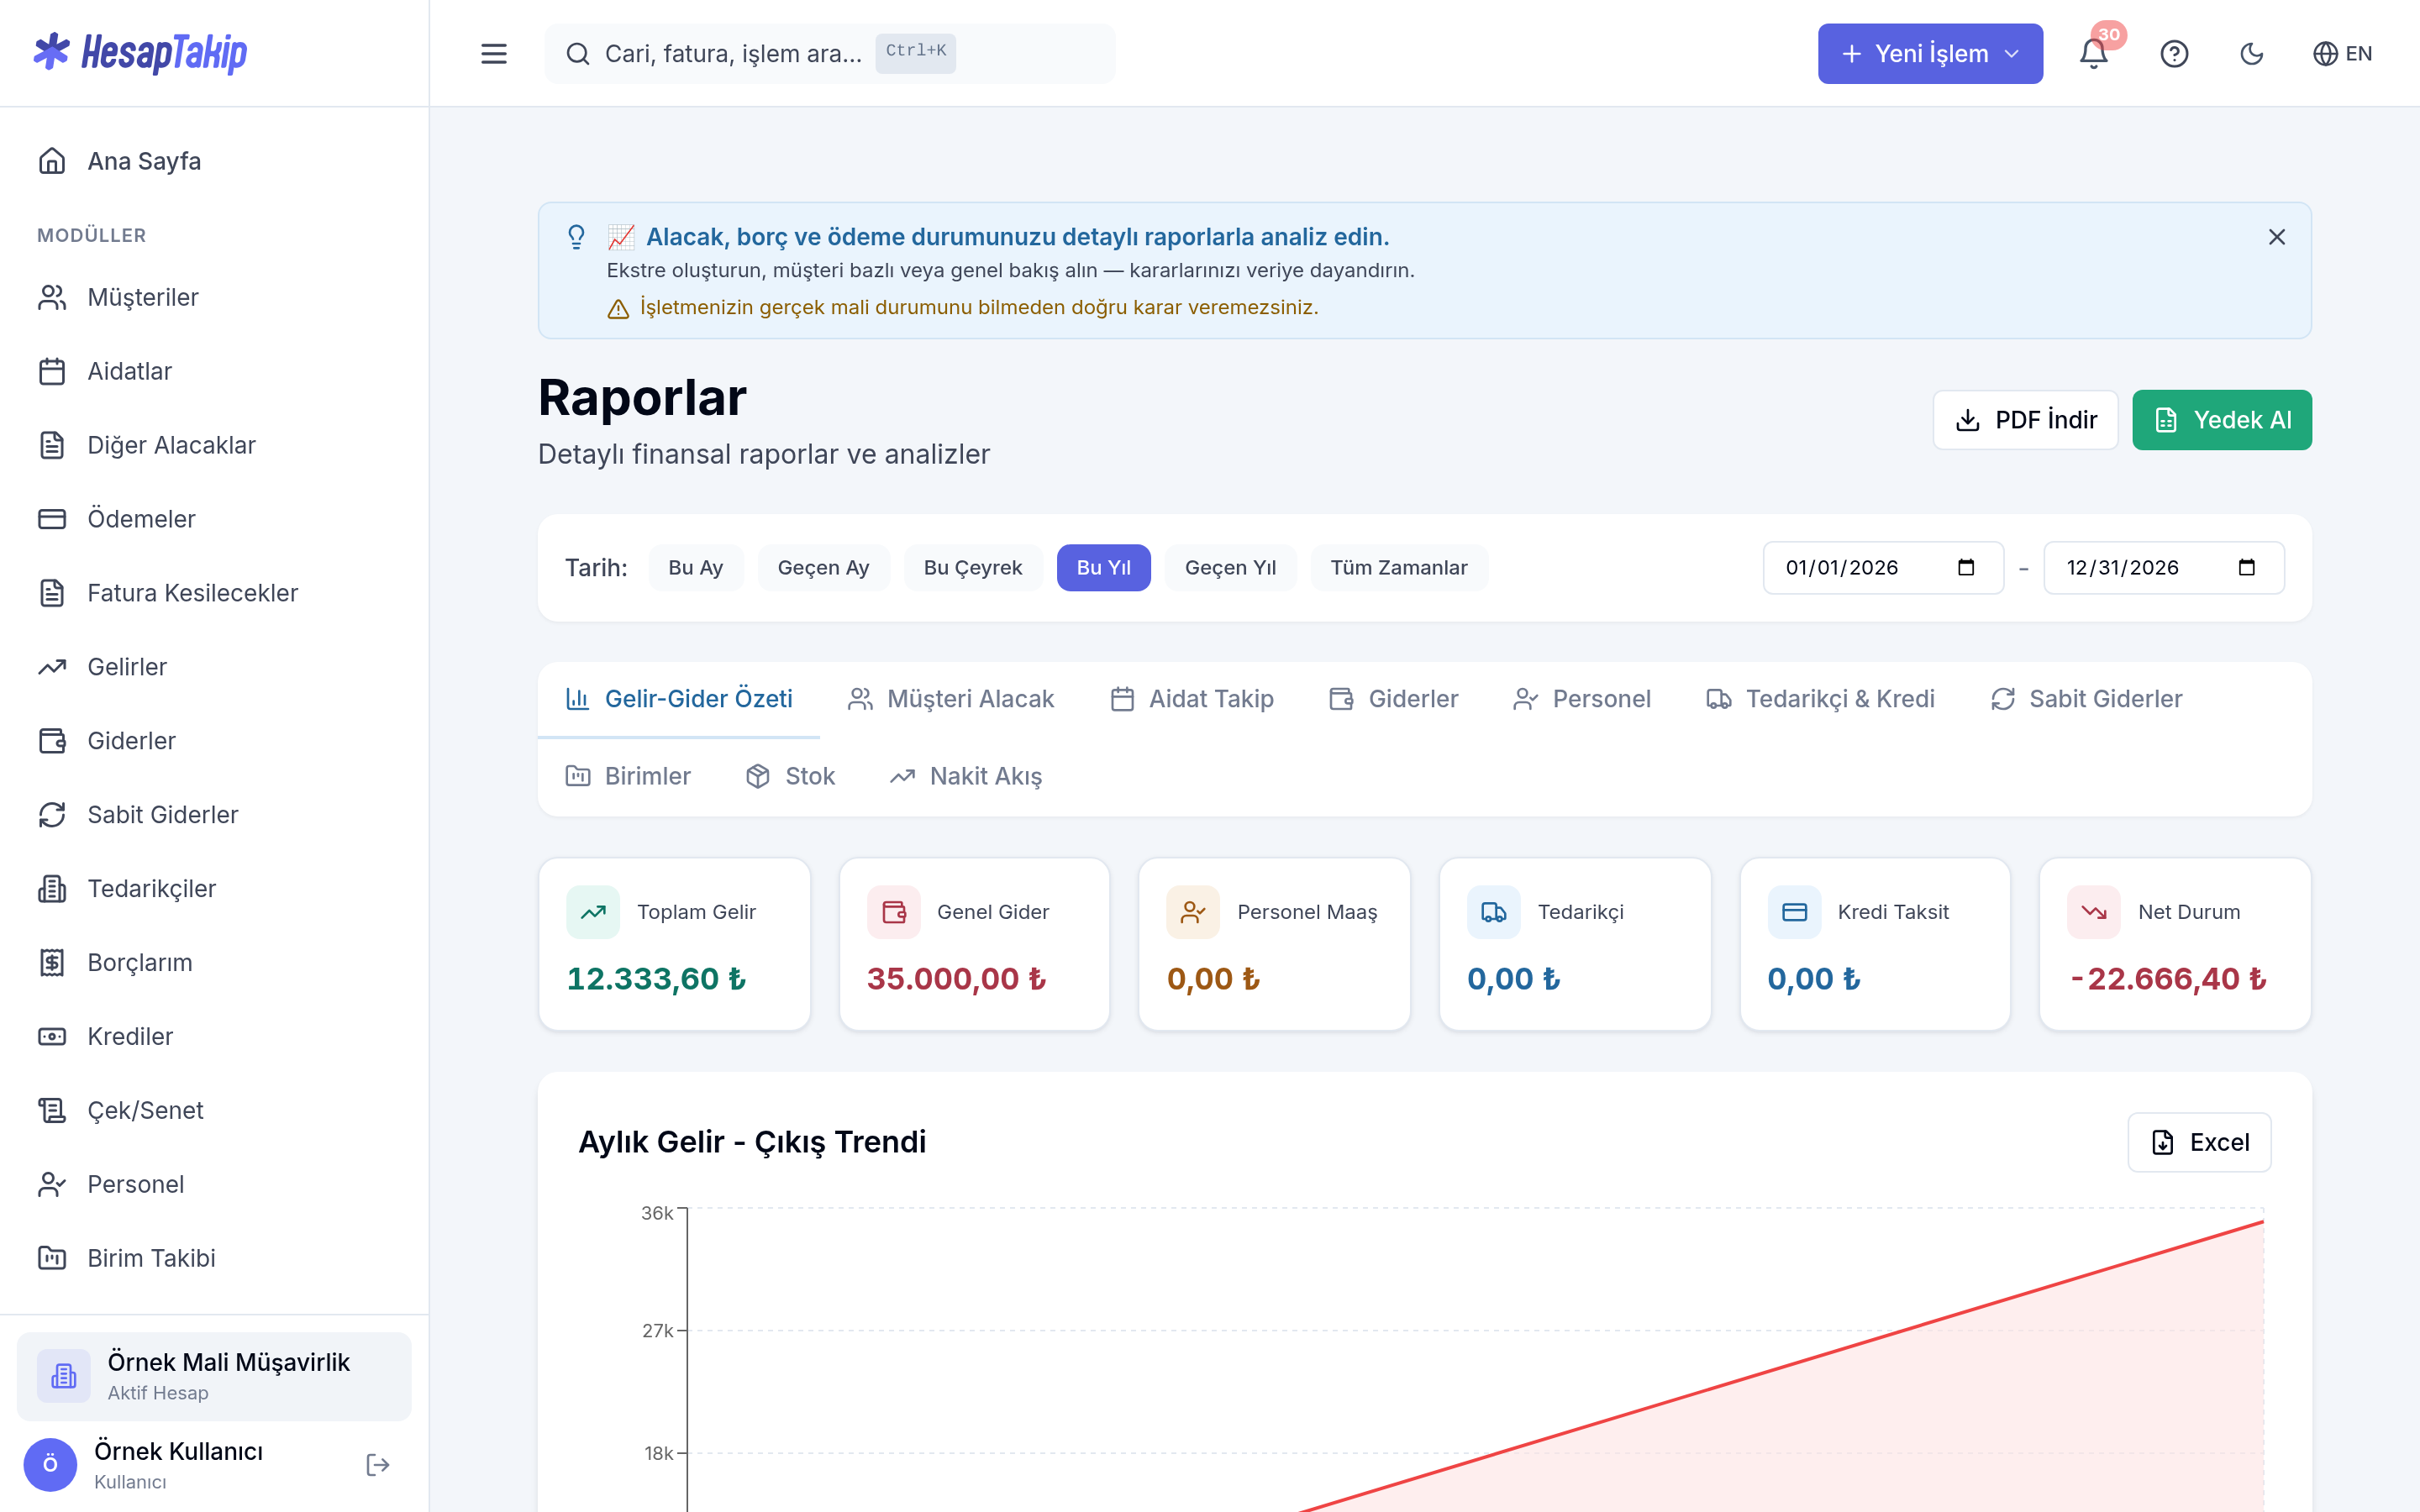
Task: Click the Birim Takibi folder icon
Action: click(x=52, y=1258)
